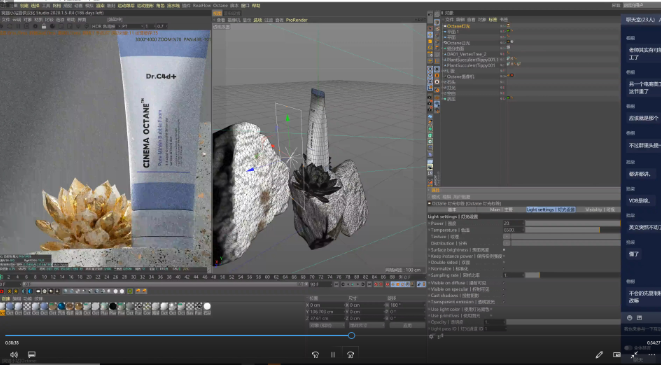This screenshot has width=661, height=365.
Task: Select PlantSucculentTippy001 object
Action: tap(470, 65)
